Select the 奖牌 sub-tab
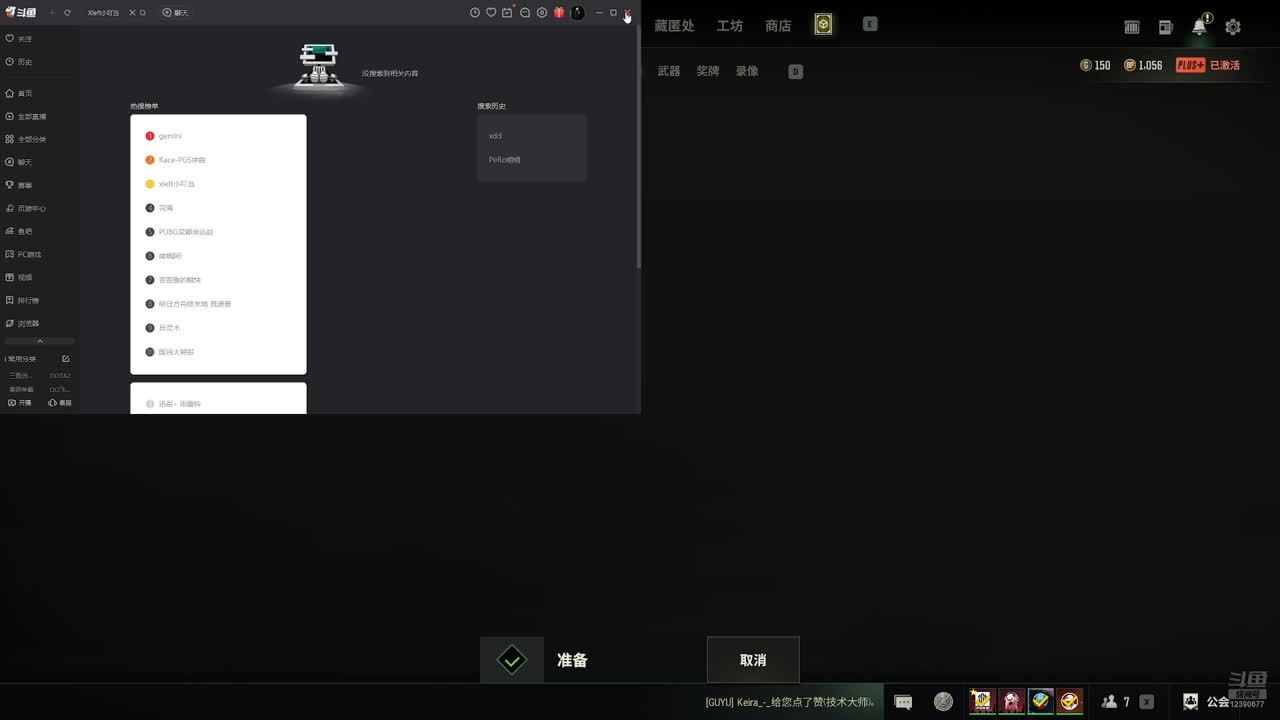1280x720 pixels. tap(708, 71)
